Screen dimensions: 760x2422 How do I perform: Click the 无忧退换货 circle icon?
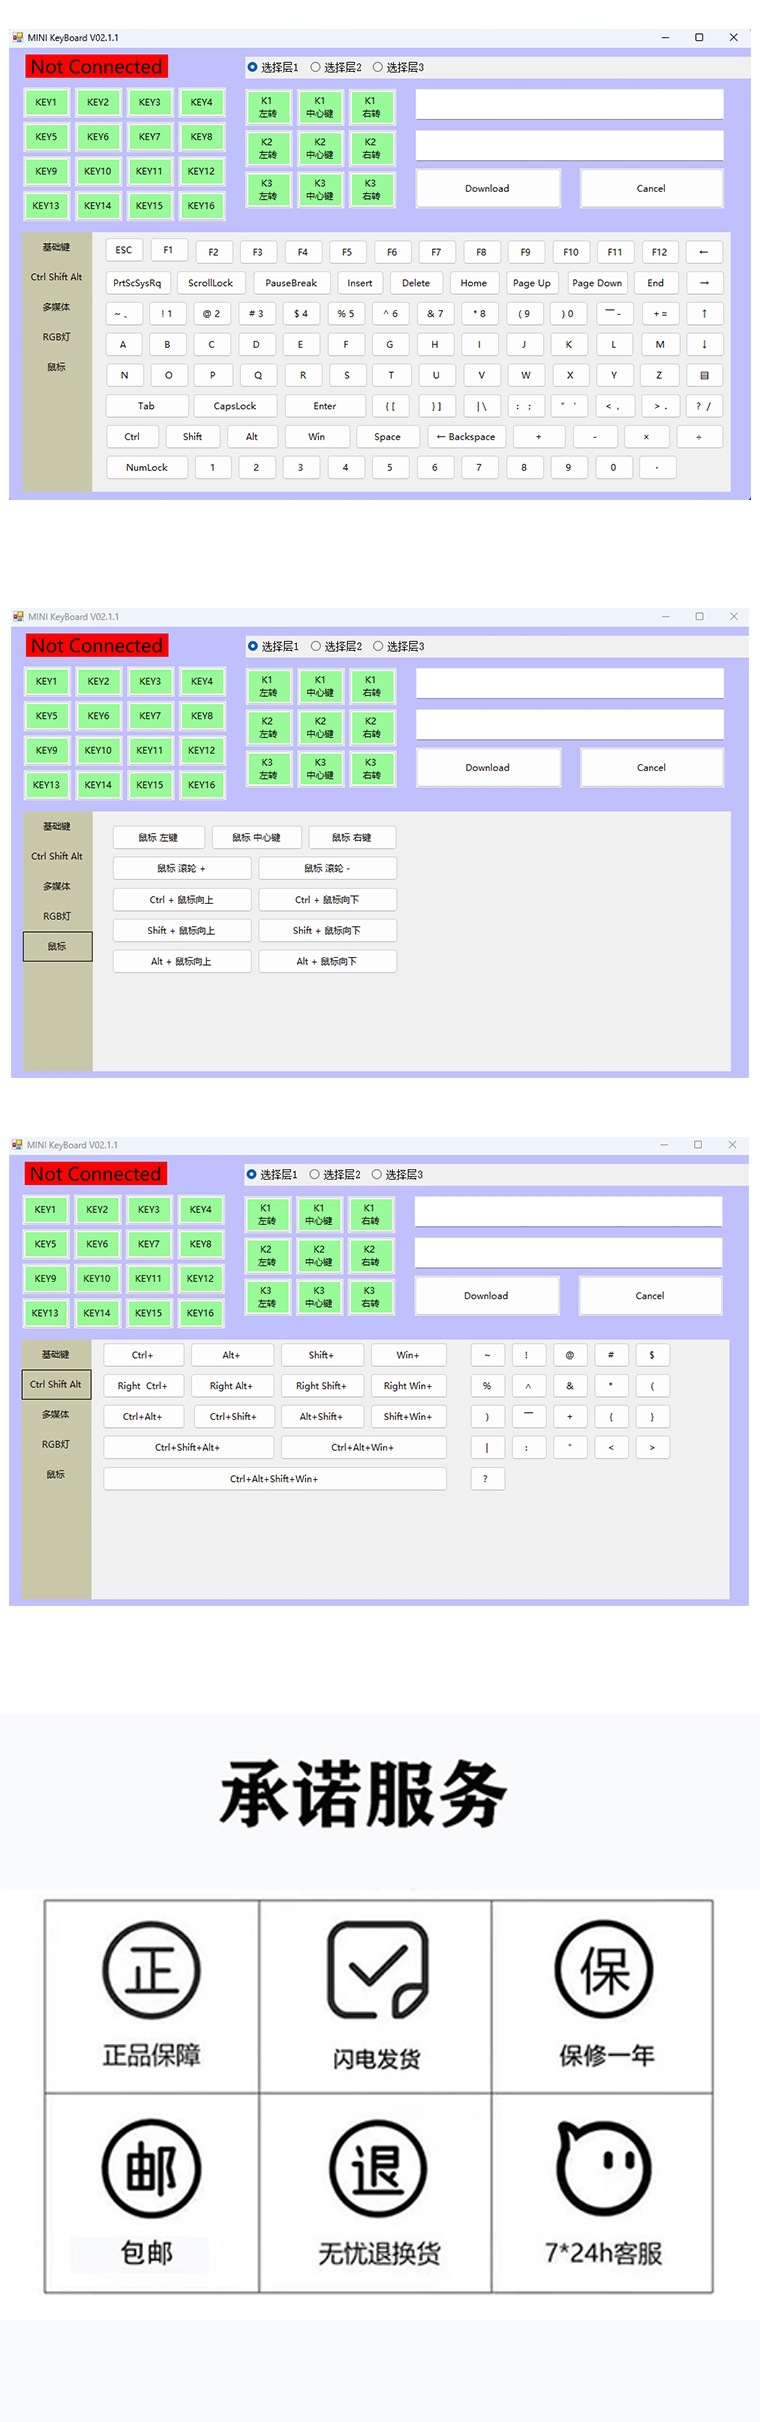click(x=378, y=2168)
